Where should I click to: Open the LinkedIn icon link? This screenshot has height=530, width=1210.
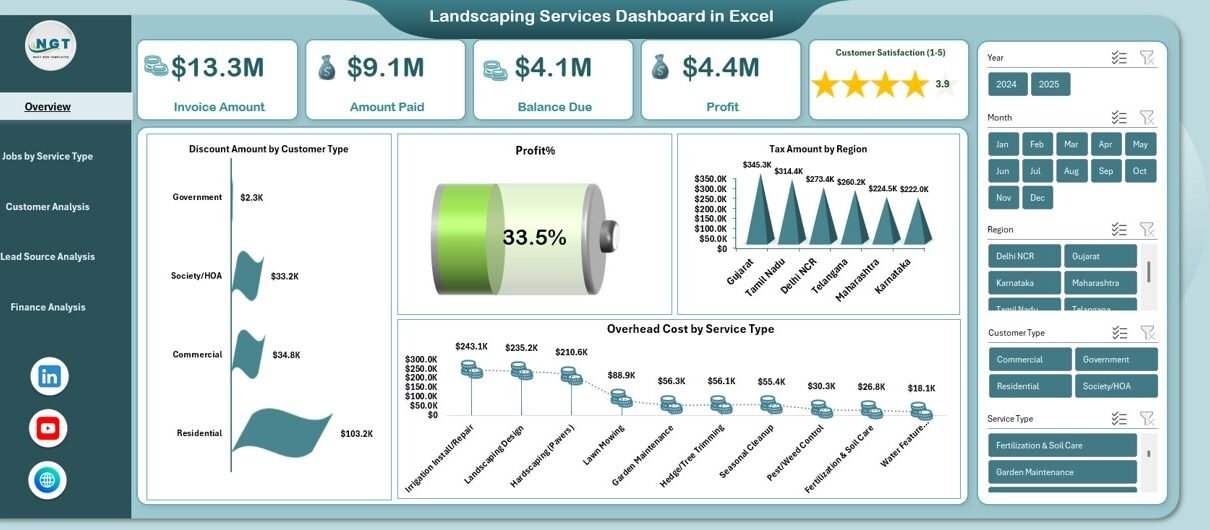click(49, 377)
